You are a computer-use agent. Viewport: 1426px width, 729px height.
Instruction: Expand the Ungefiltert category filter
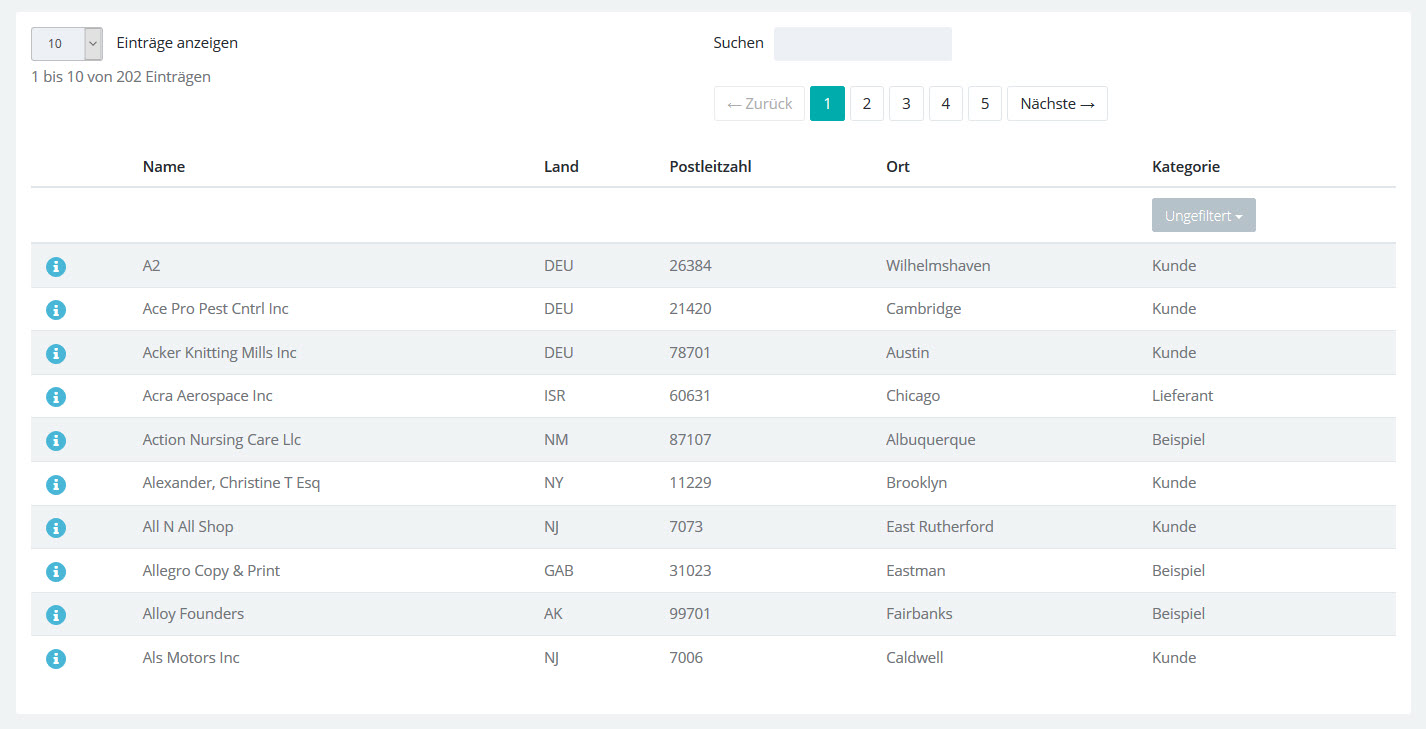(x=1203, y=216)
